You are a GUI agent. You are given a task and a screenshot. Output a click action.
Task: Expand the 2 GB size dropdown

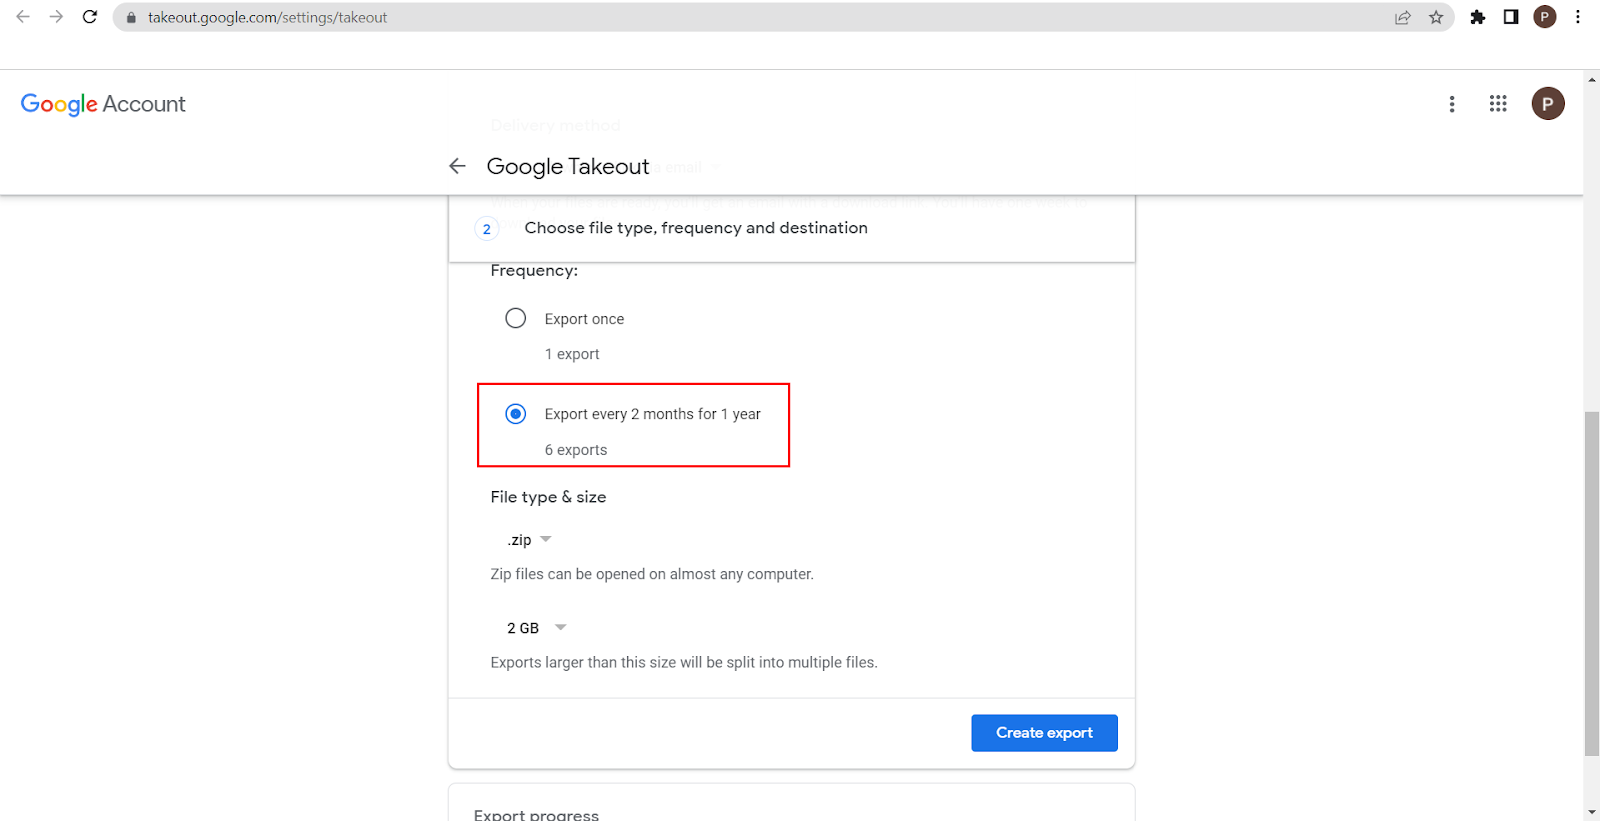click(537, 628)
